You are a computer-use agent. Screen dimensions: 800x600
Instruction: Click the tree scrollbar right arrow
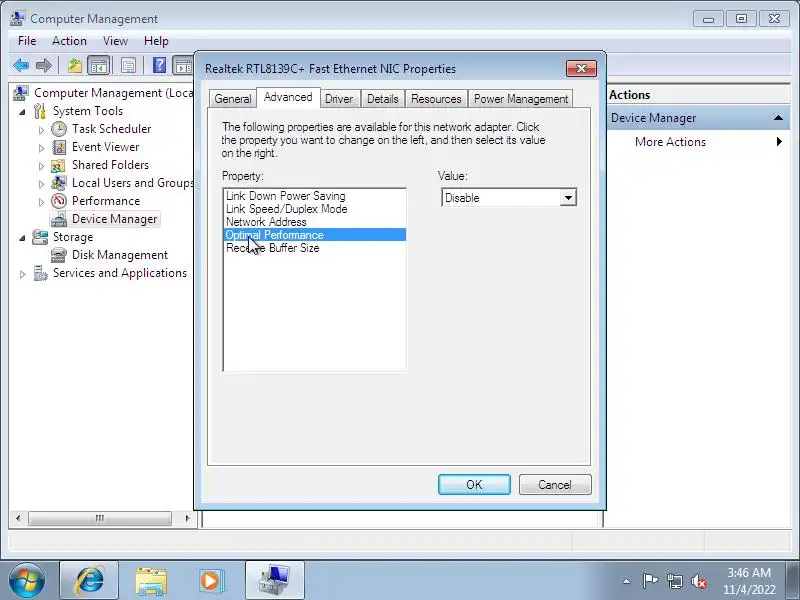click(187, 518)
